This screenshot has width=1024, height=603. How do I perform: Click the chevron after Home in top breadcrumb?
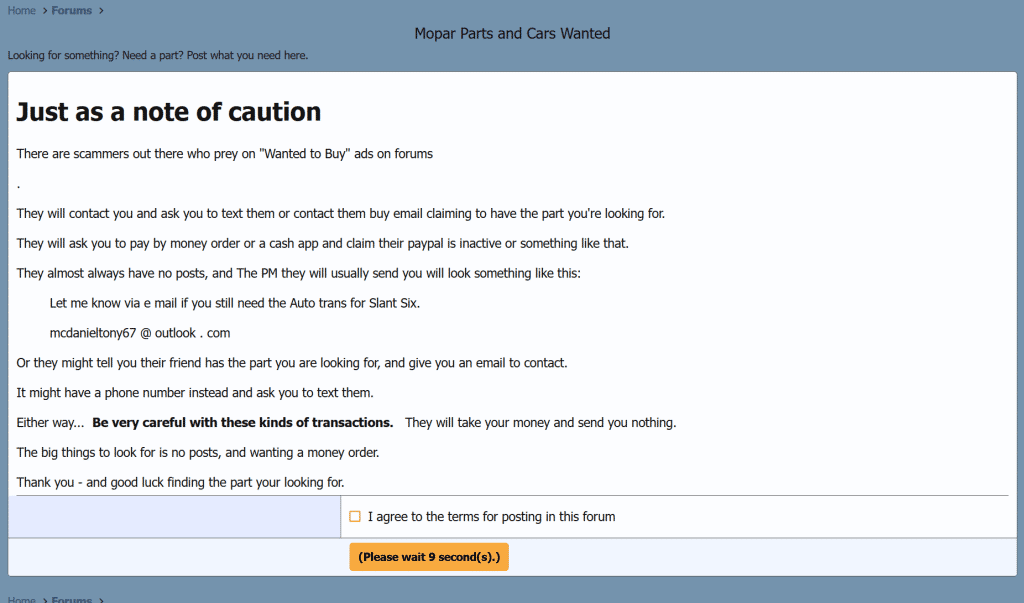click(x=44, y=11)
